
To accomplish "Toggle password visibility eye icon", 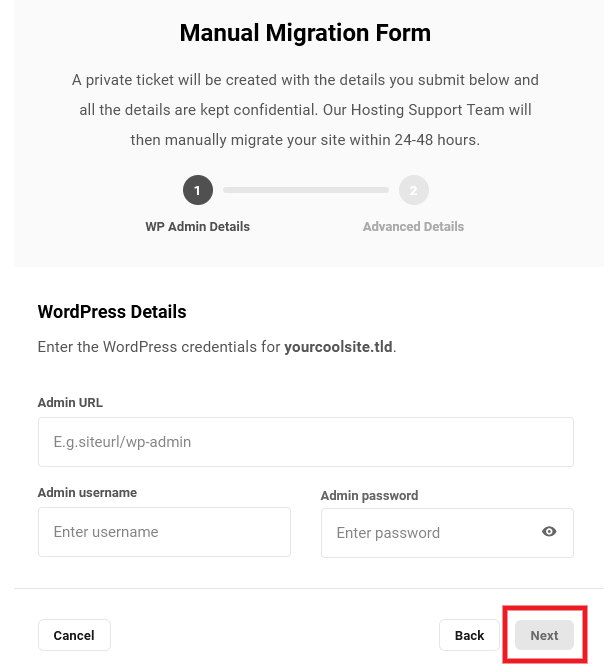I will pyautogui.click(x=549, y=532).
